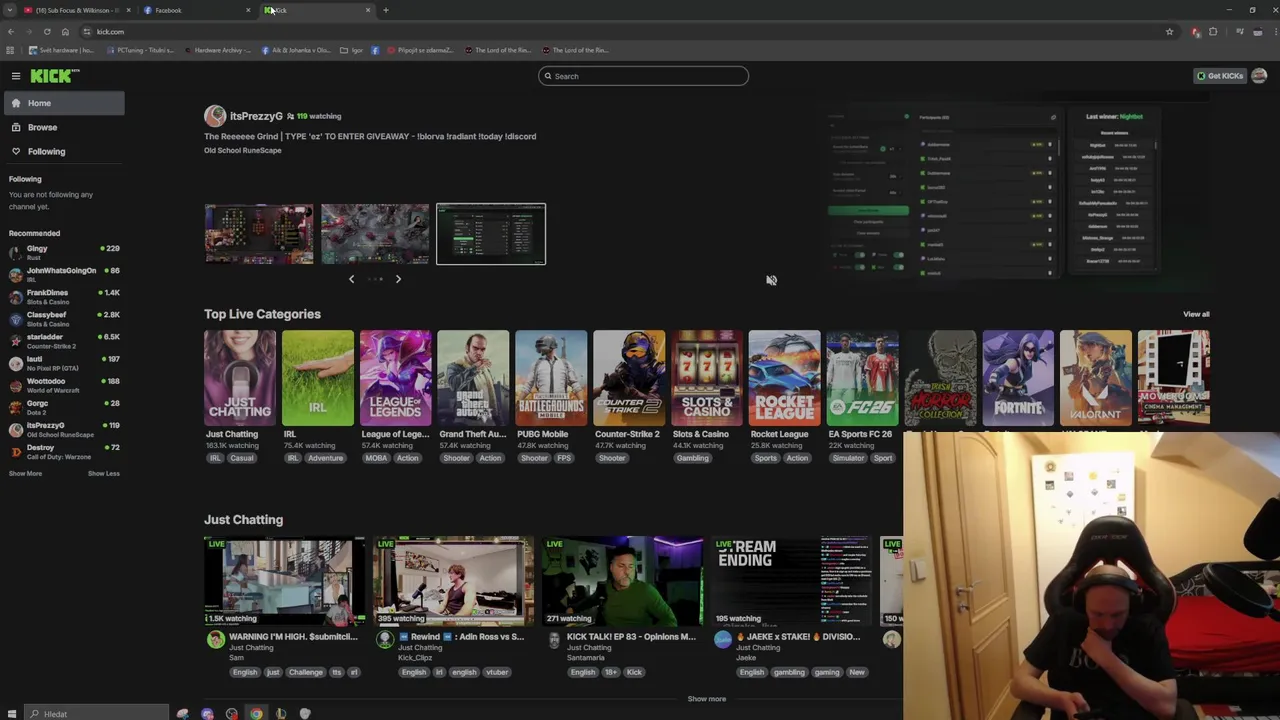
Task: Unmute the featured stream player
Action: (x=771, y=280)
